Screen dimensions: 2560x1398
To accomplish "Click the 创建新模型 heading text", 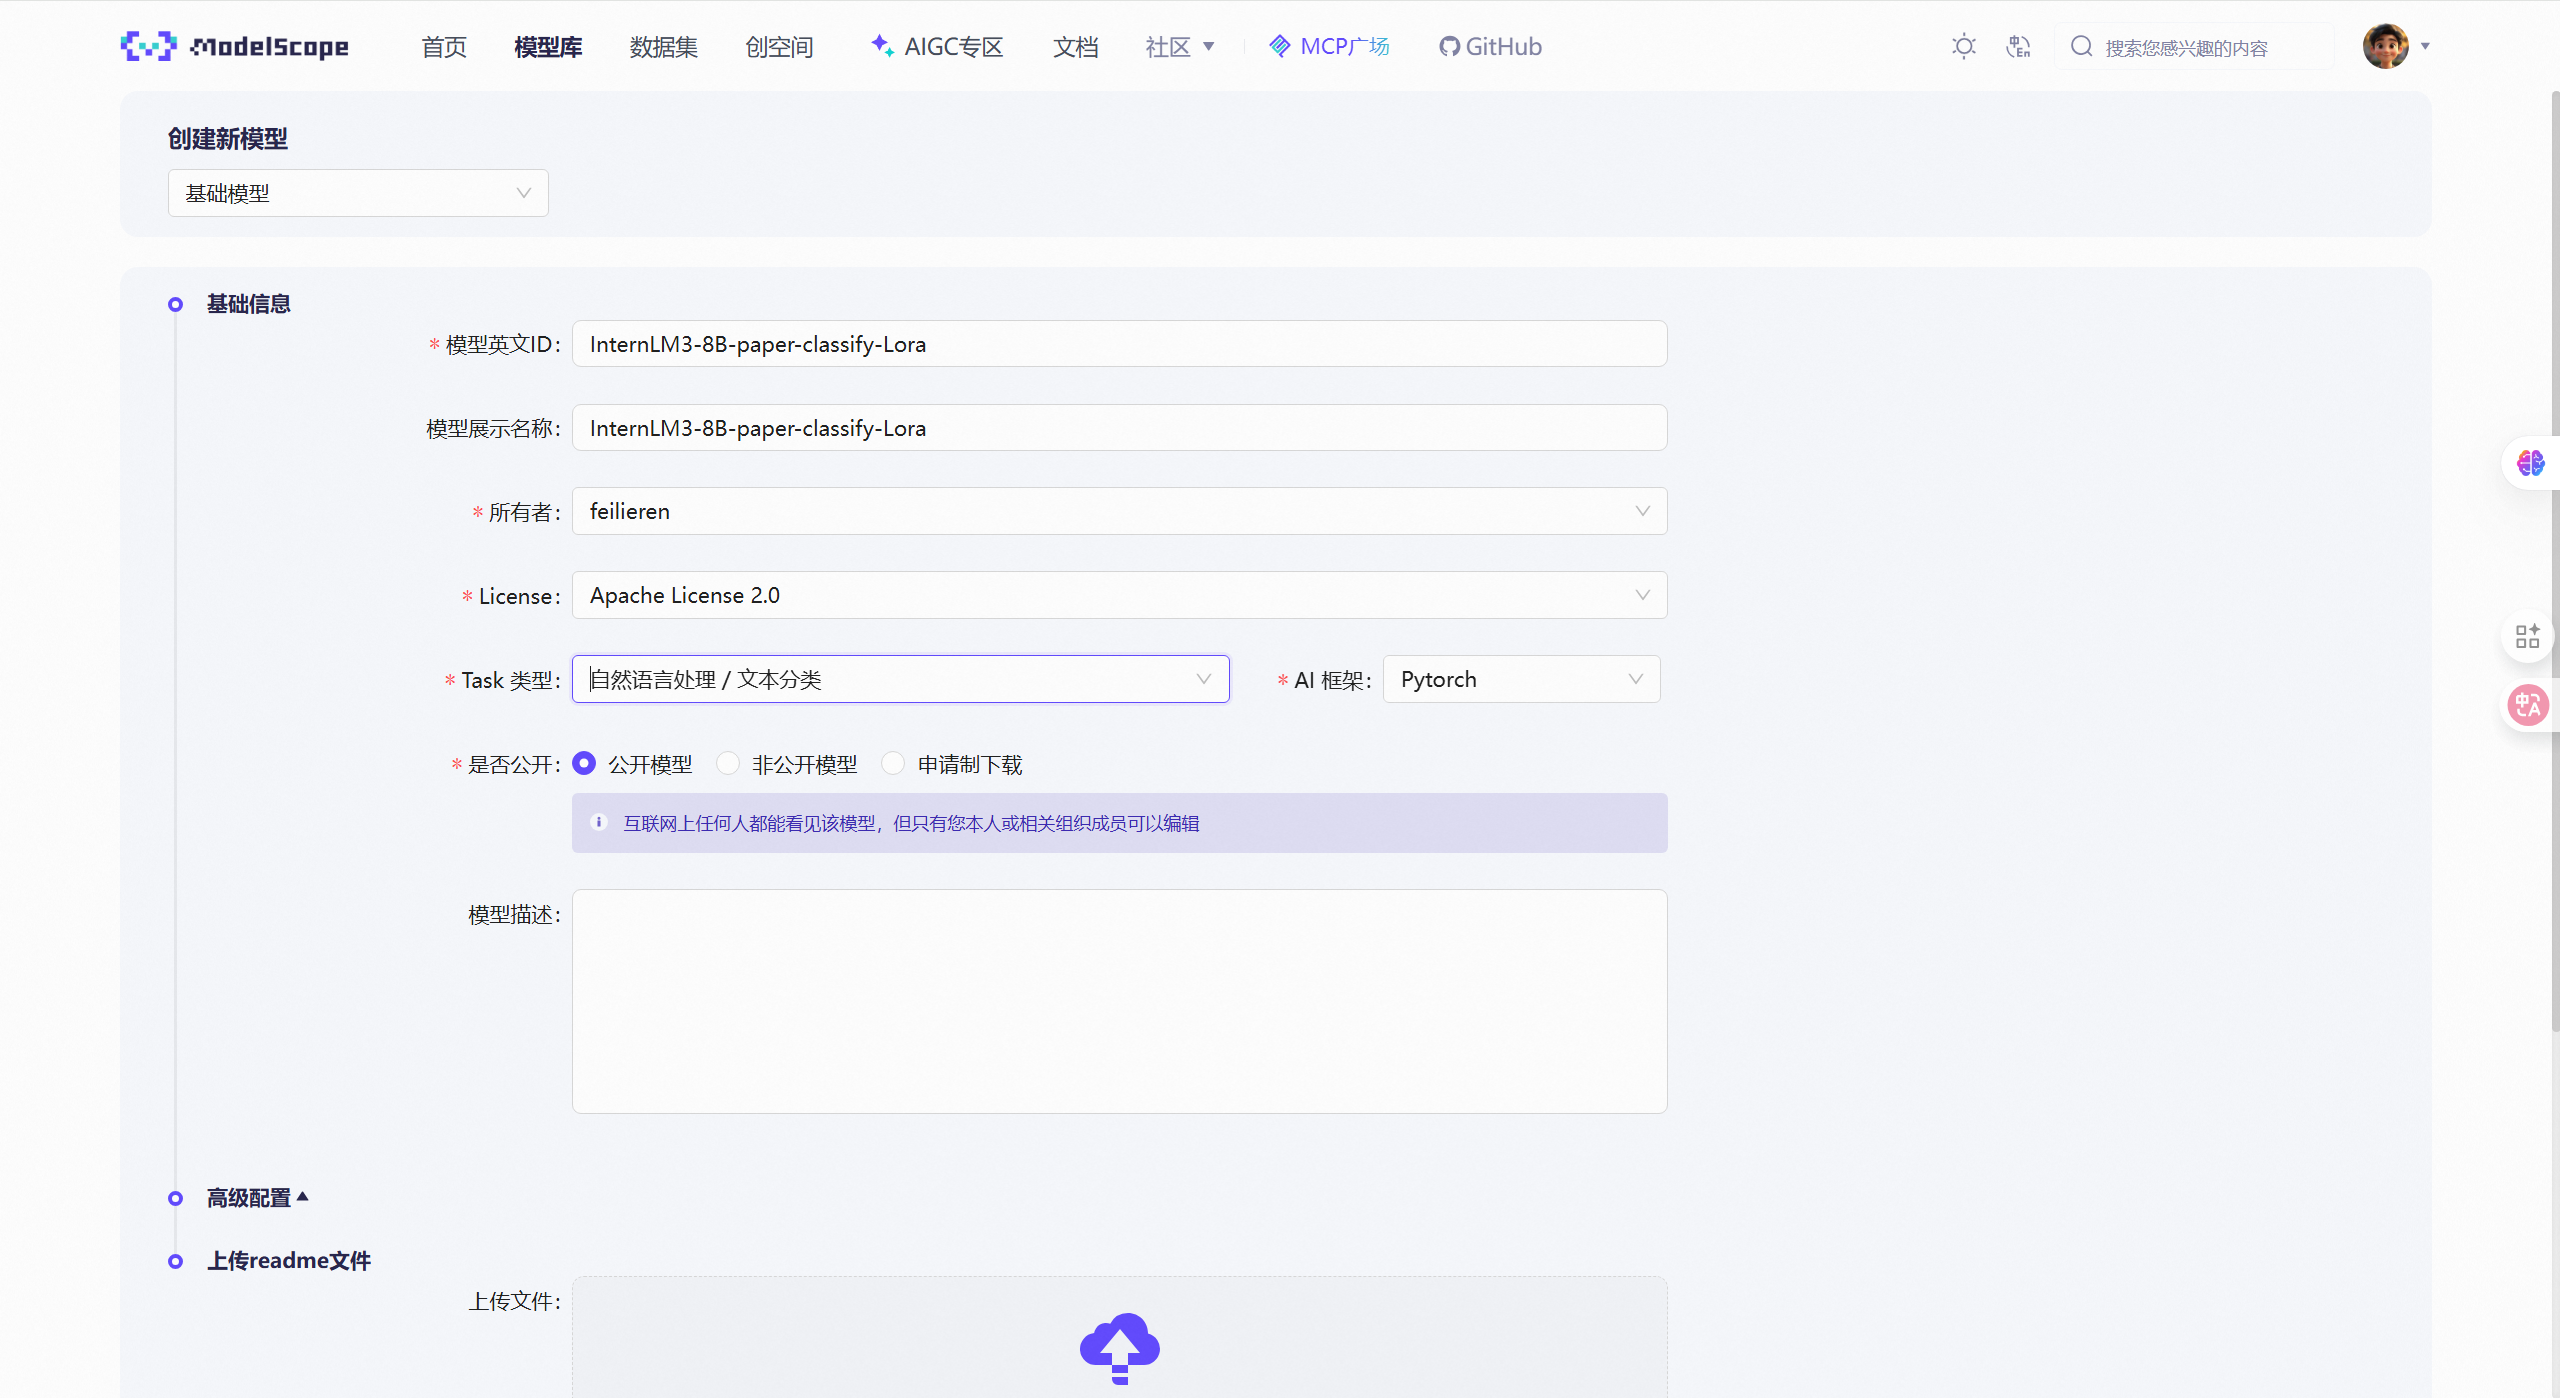I will pyautogui.click(x=228, y=139).
